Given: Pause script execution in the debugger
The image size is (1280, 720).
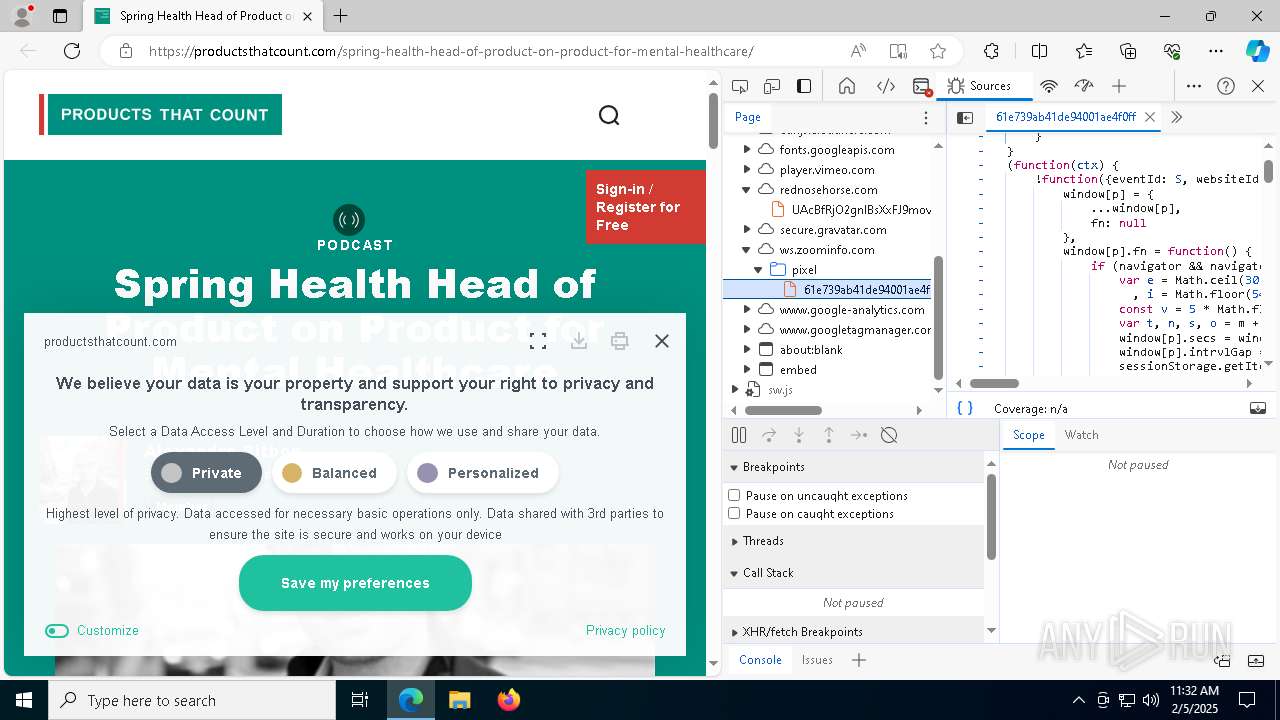Looking at the screenshot, I should pyautogui.click(x=739, y=435).
